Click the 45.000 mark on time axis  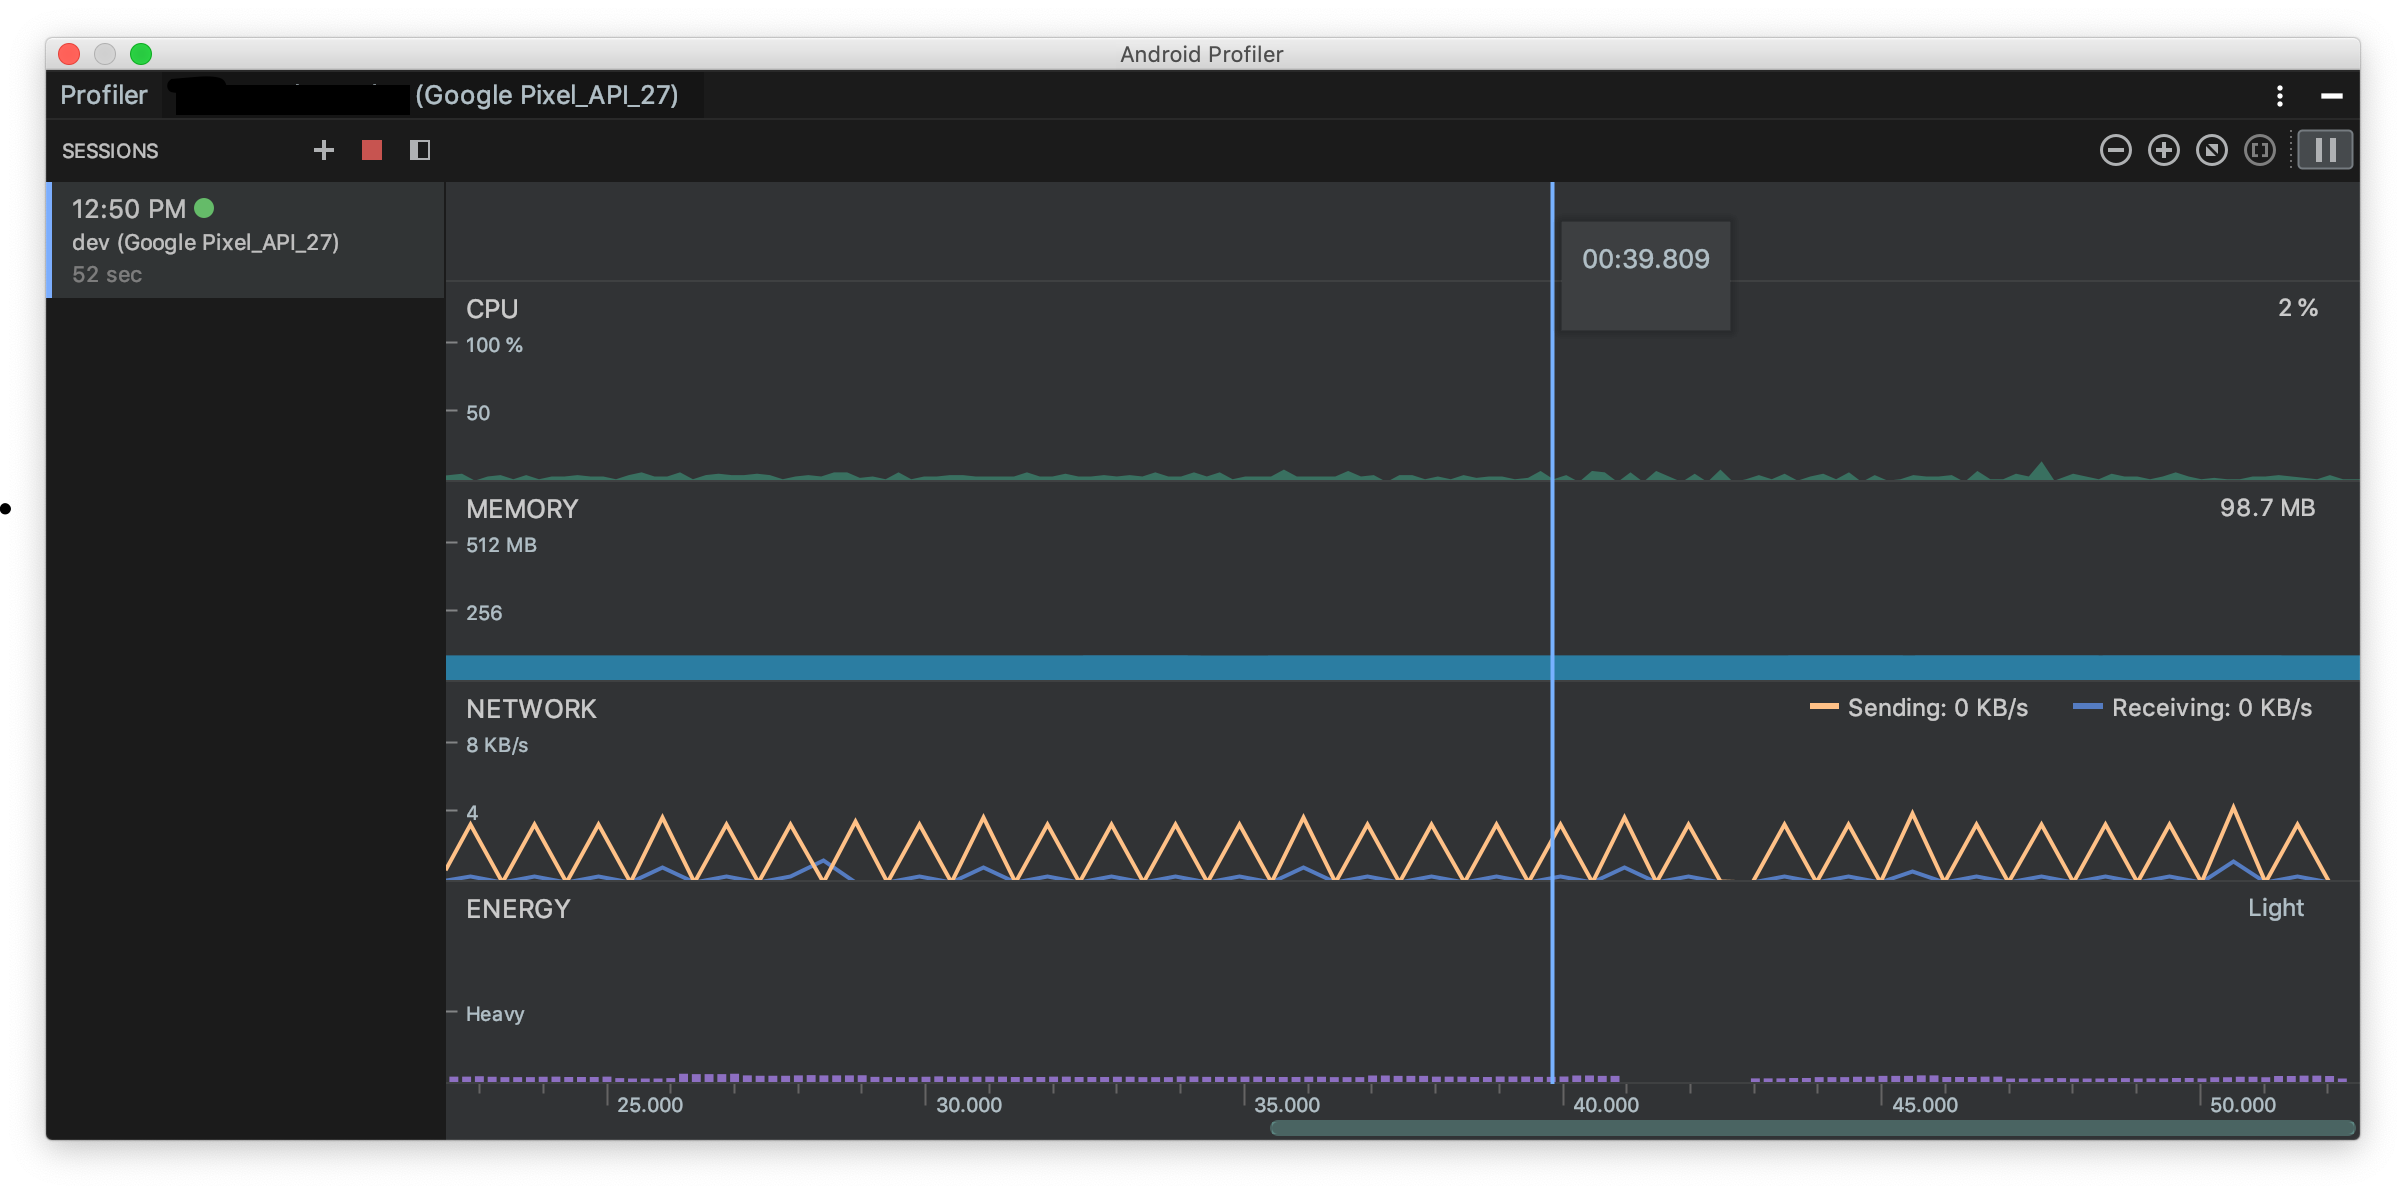(x=1924, y=1105)
